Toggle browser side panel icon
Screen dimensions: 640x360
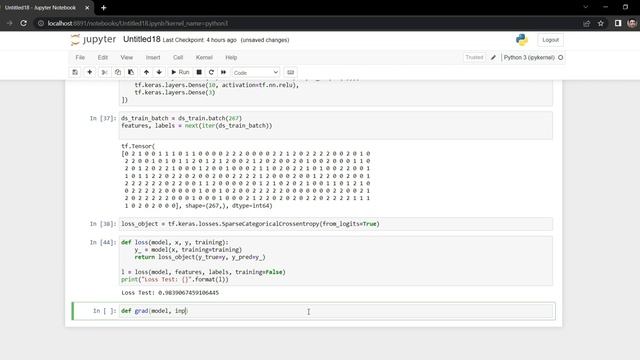[618, 23]
